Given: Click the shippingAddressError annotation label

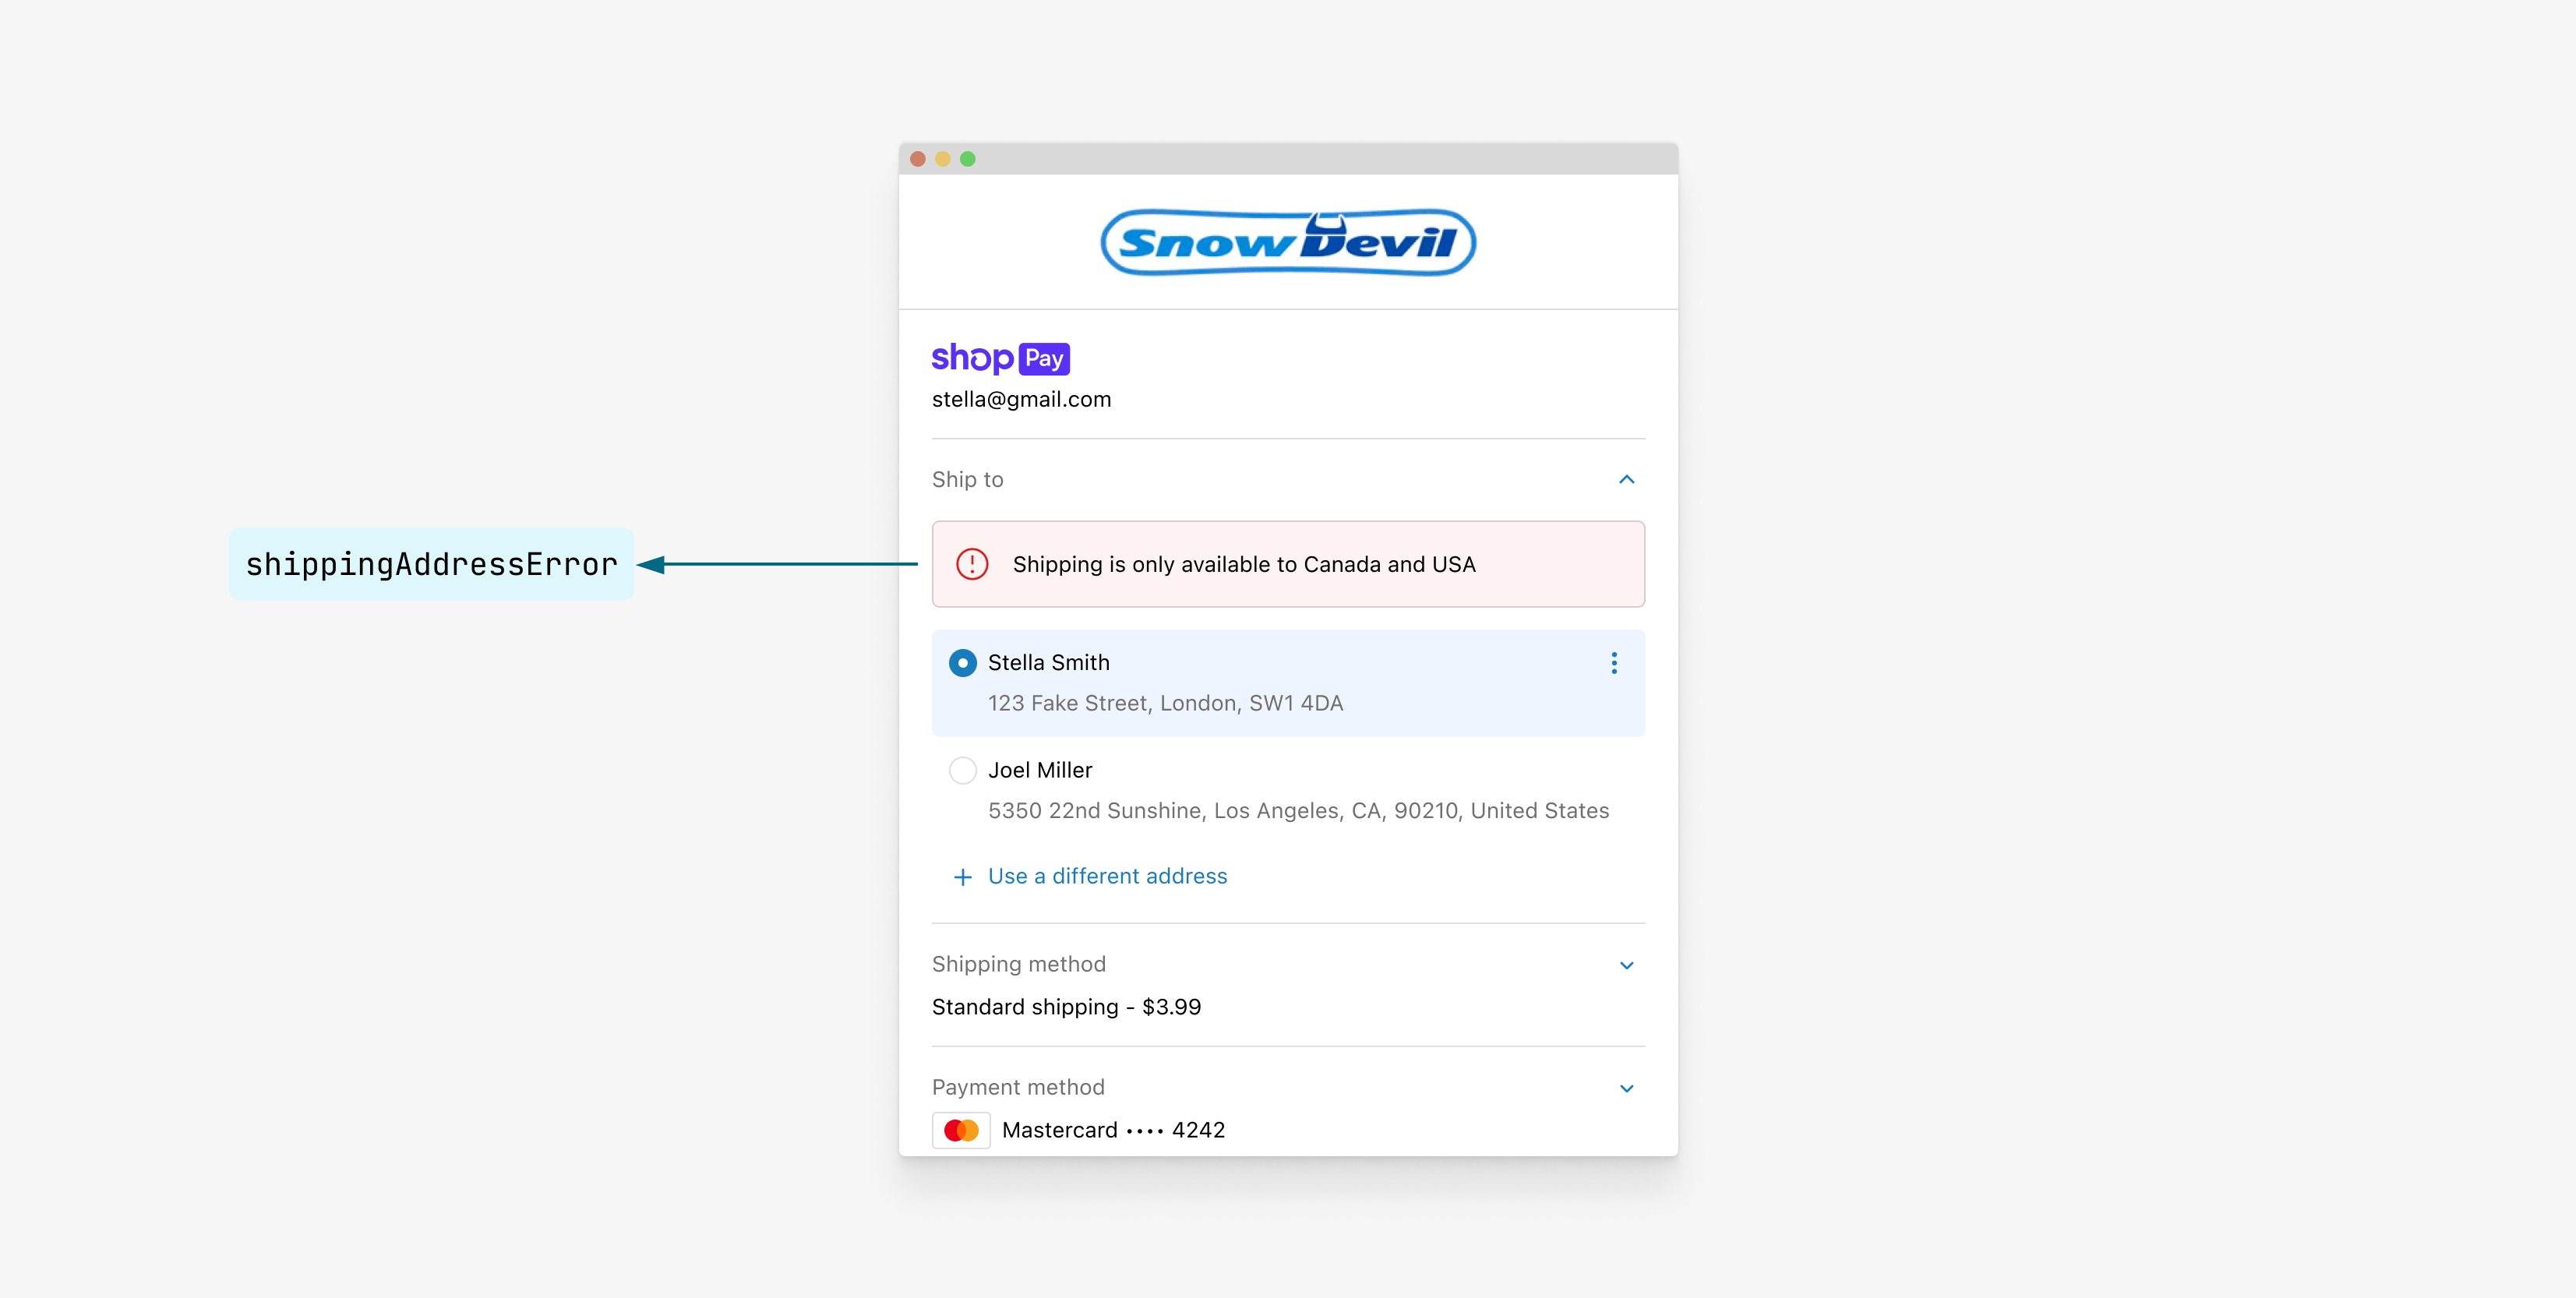Looking at the screenshot, I should 430,564.
